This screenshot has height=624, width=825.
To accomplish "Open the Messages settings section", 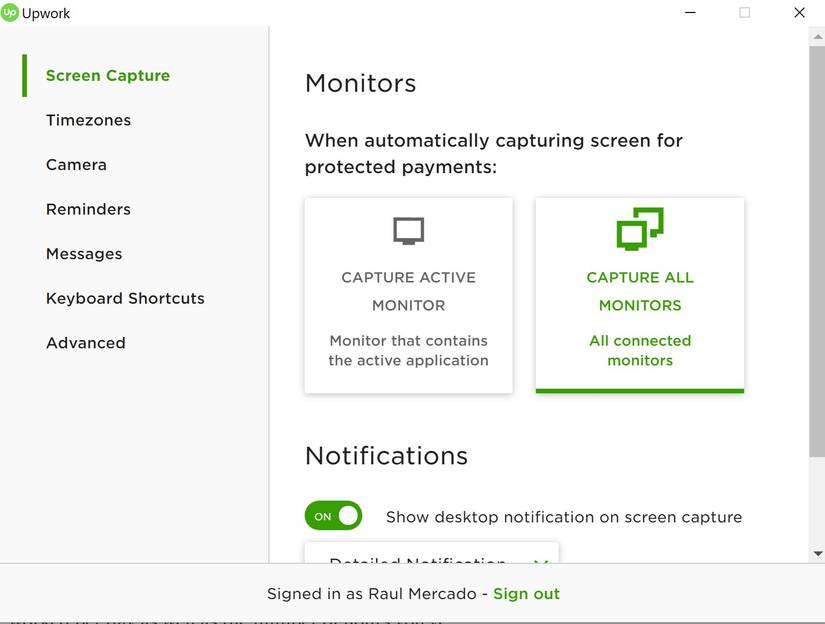I will (x=84, y=254).
